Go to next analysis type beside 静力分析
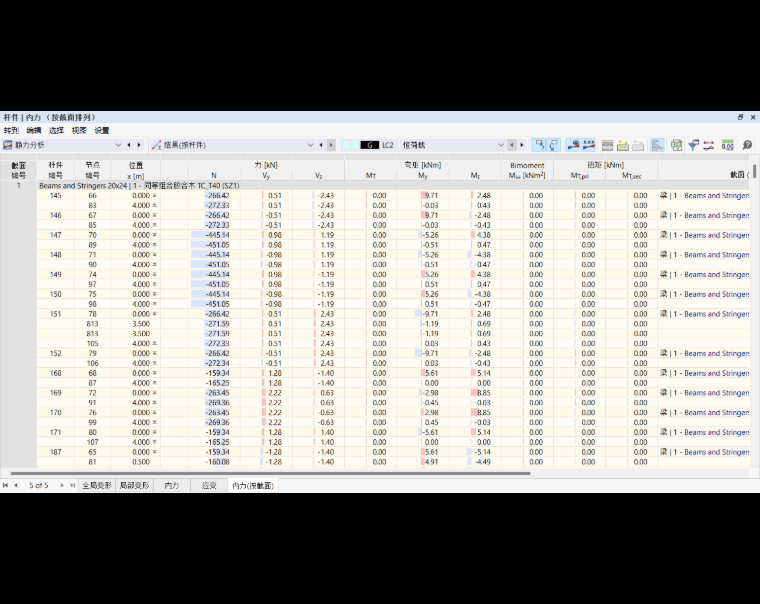760x604 pixels. pos(139,145)
